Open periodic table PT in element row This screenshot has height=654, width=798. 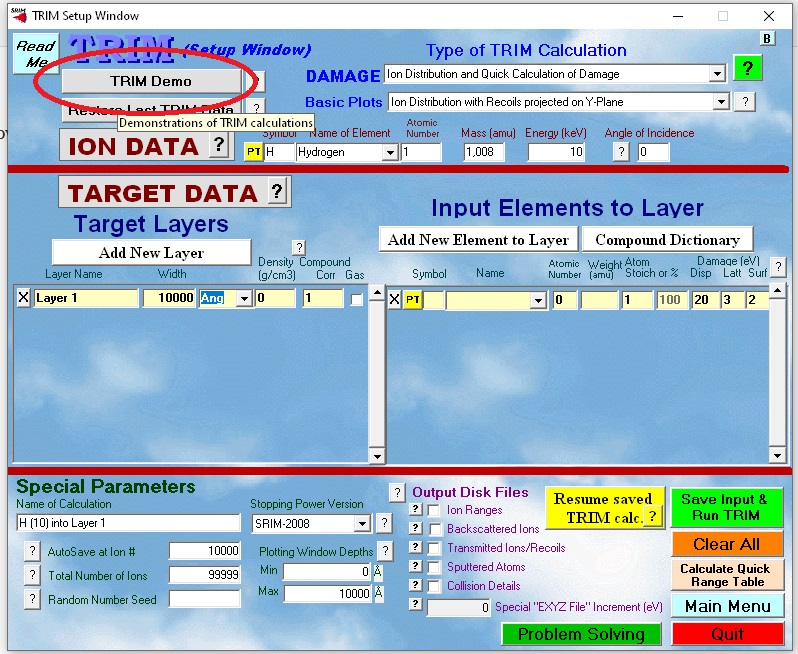[x=413, y=300]
